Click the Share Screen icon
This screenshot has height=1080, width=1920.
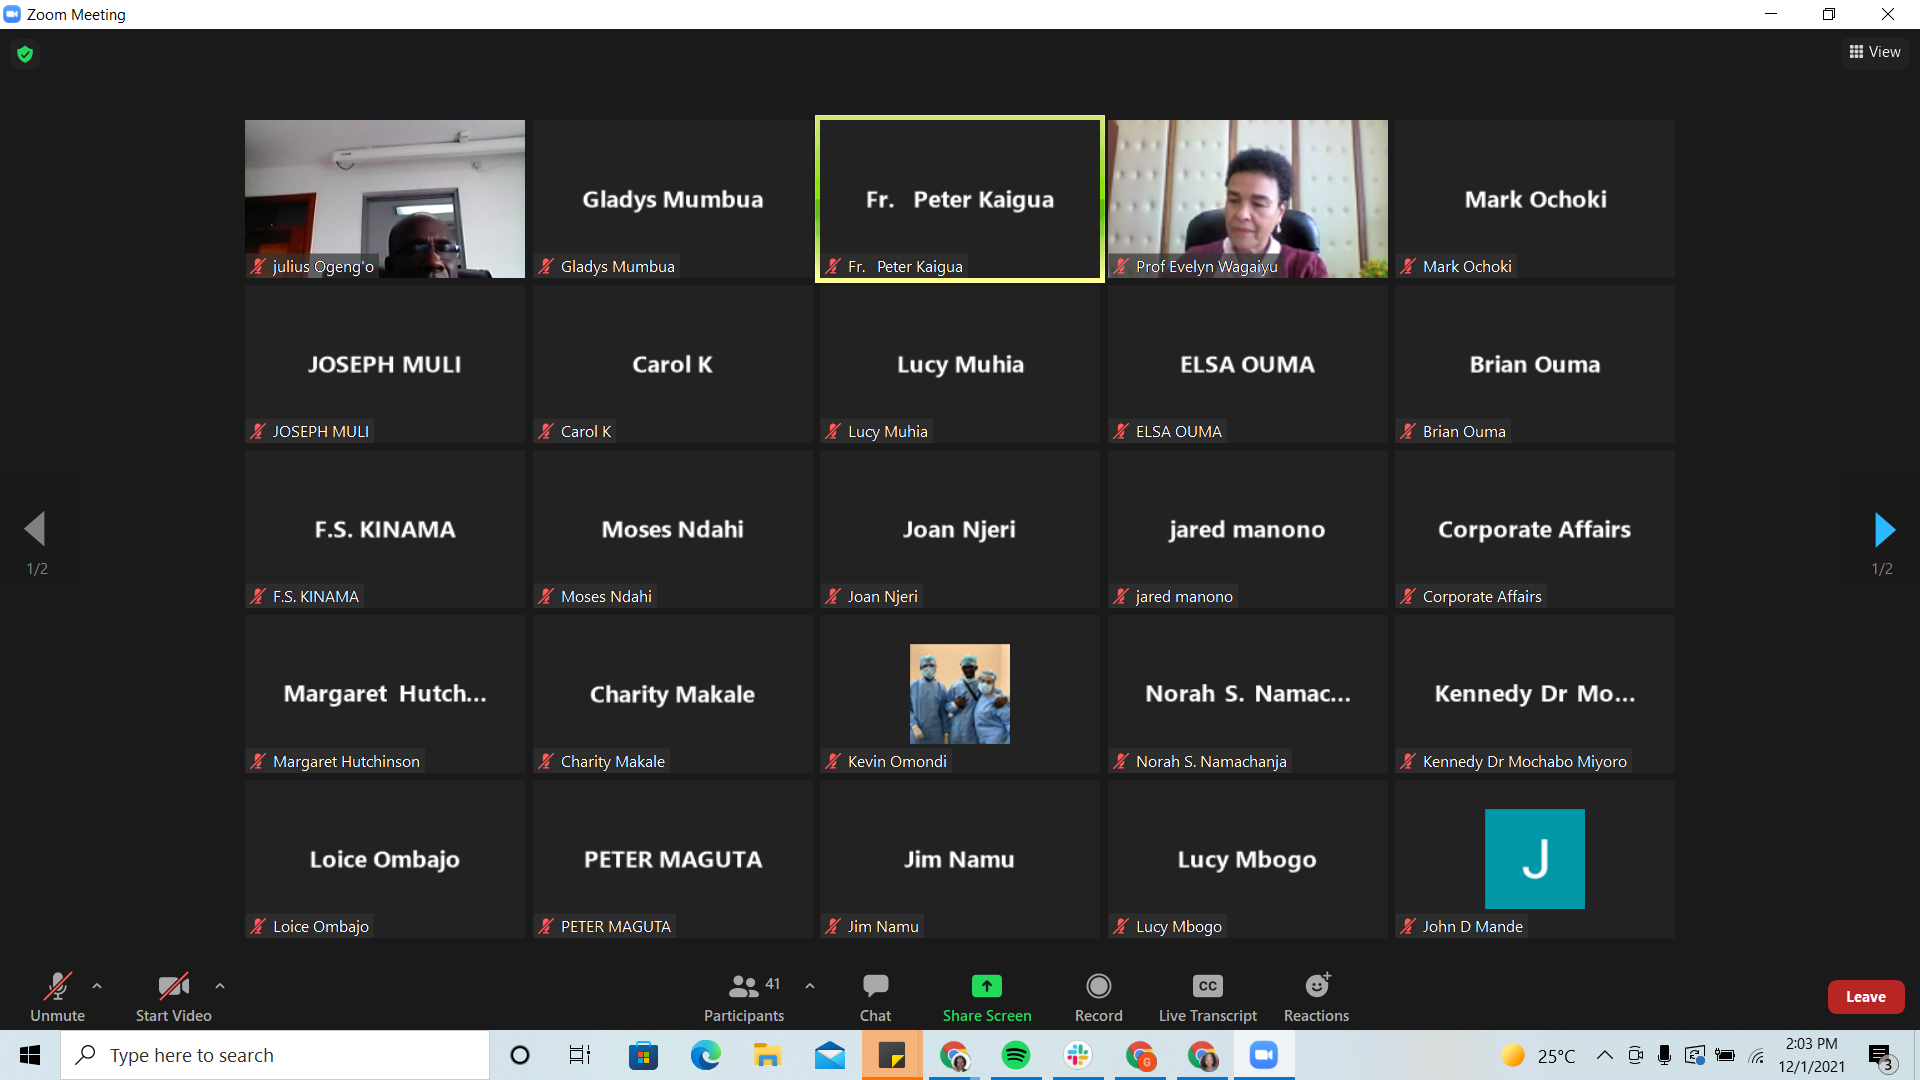(x=986, y=986)
